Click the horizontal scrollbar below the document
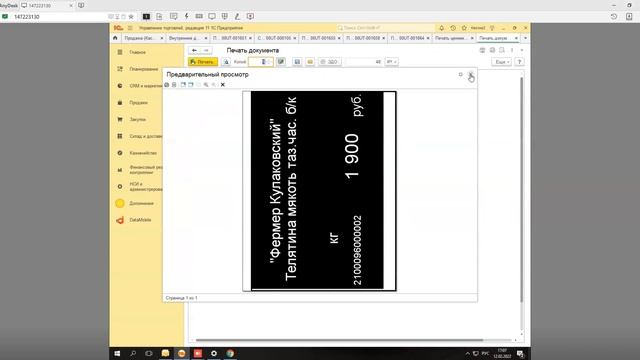This screenshot has width=640, height=360. (x=339, y=340)
